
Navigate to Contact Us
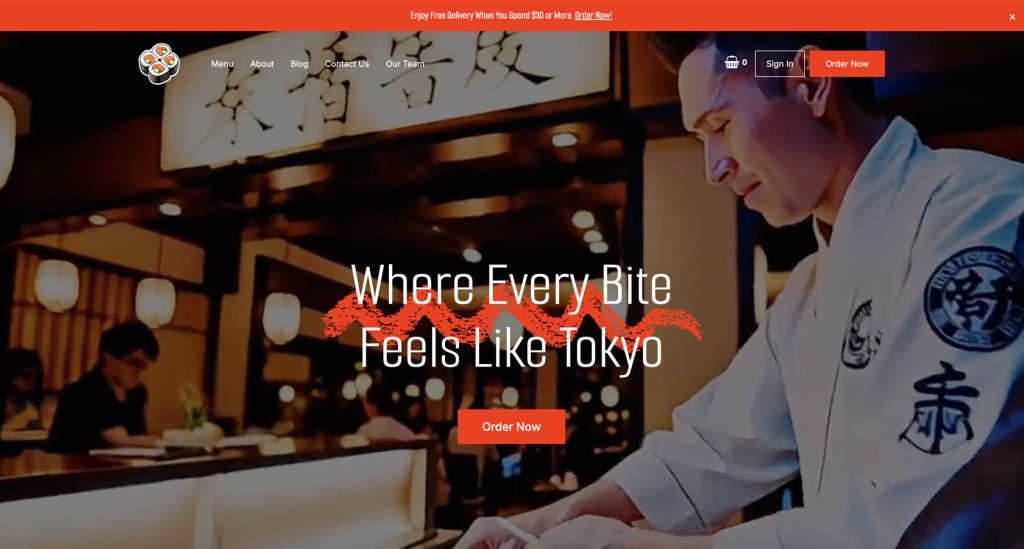coord(347,64)
